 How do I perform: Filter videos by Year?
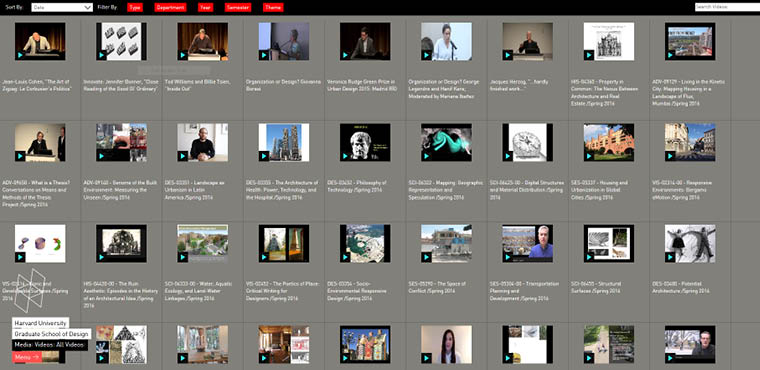pyautogui.click(x=206, y=7)
